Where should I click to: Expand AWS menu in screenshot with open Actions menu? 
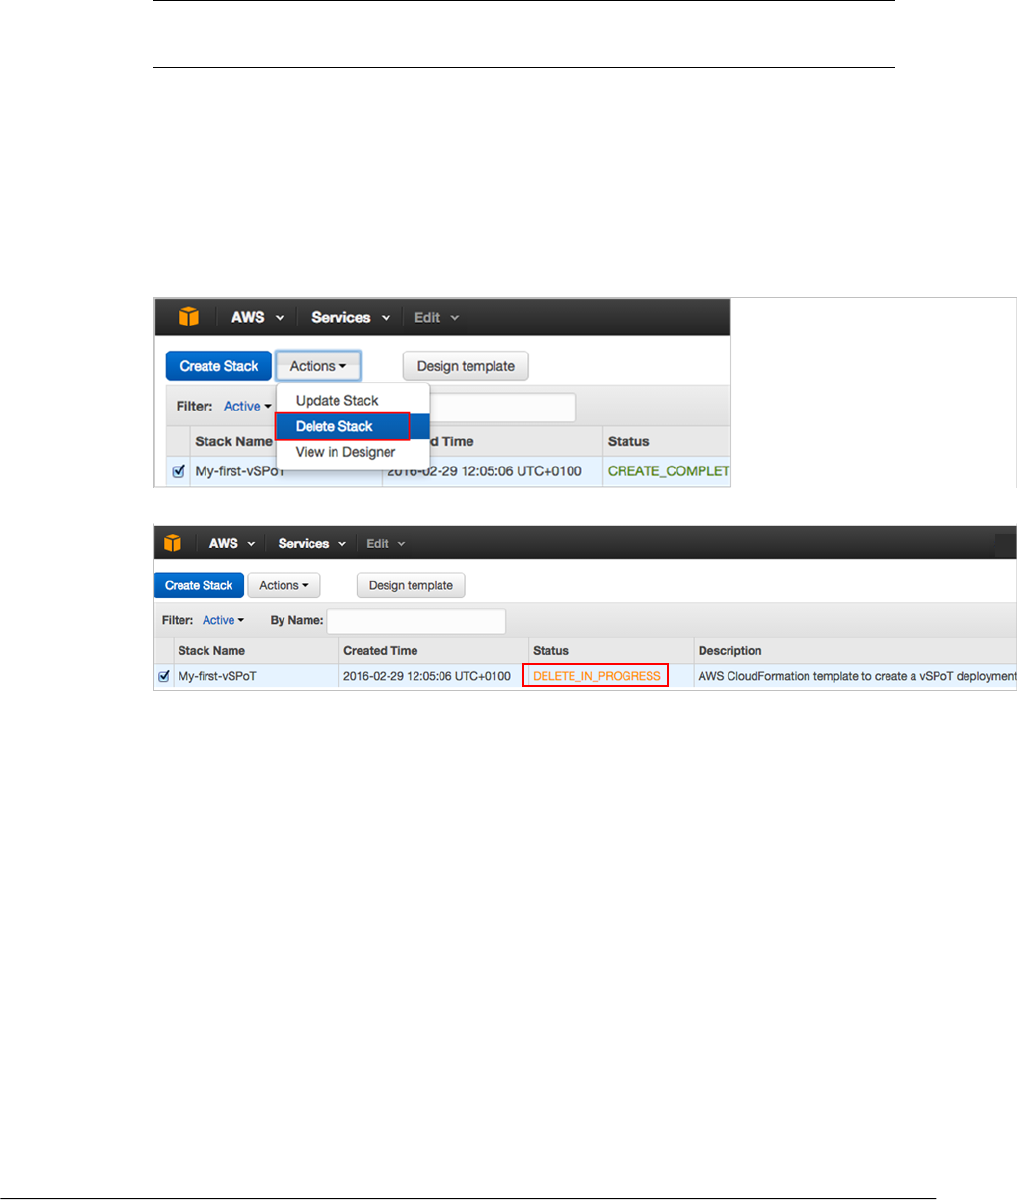point(258,317)
